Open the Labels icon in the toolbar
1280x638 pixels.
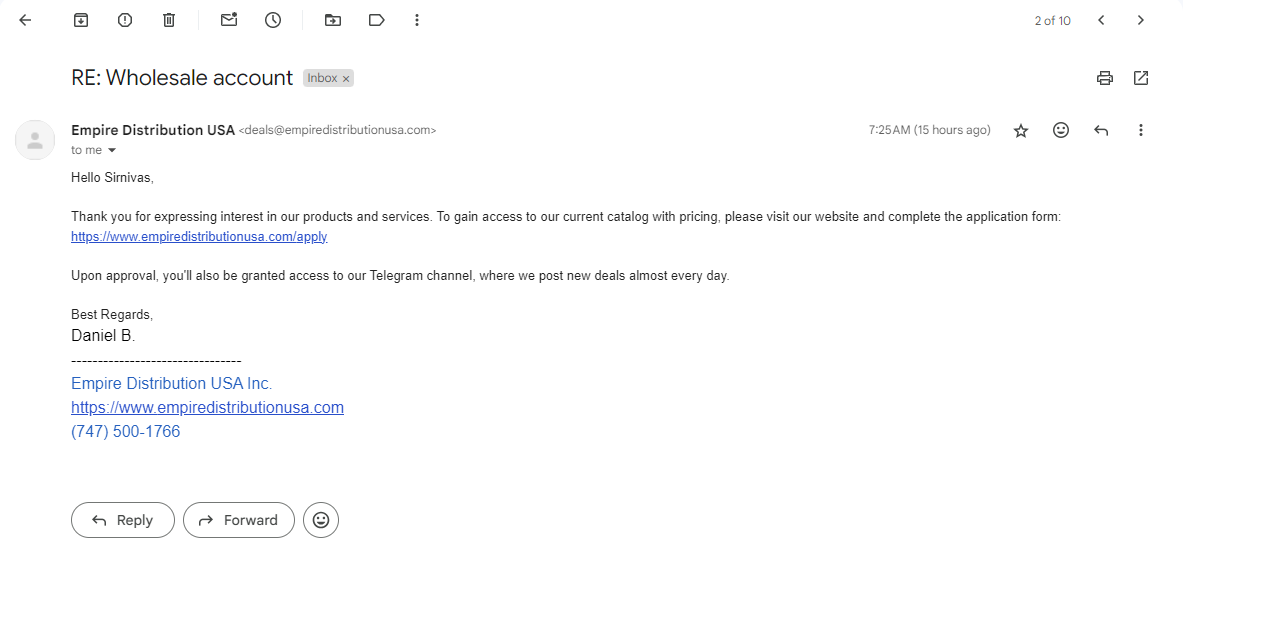click(x=377, y=20)
